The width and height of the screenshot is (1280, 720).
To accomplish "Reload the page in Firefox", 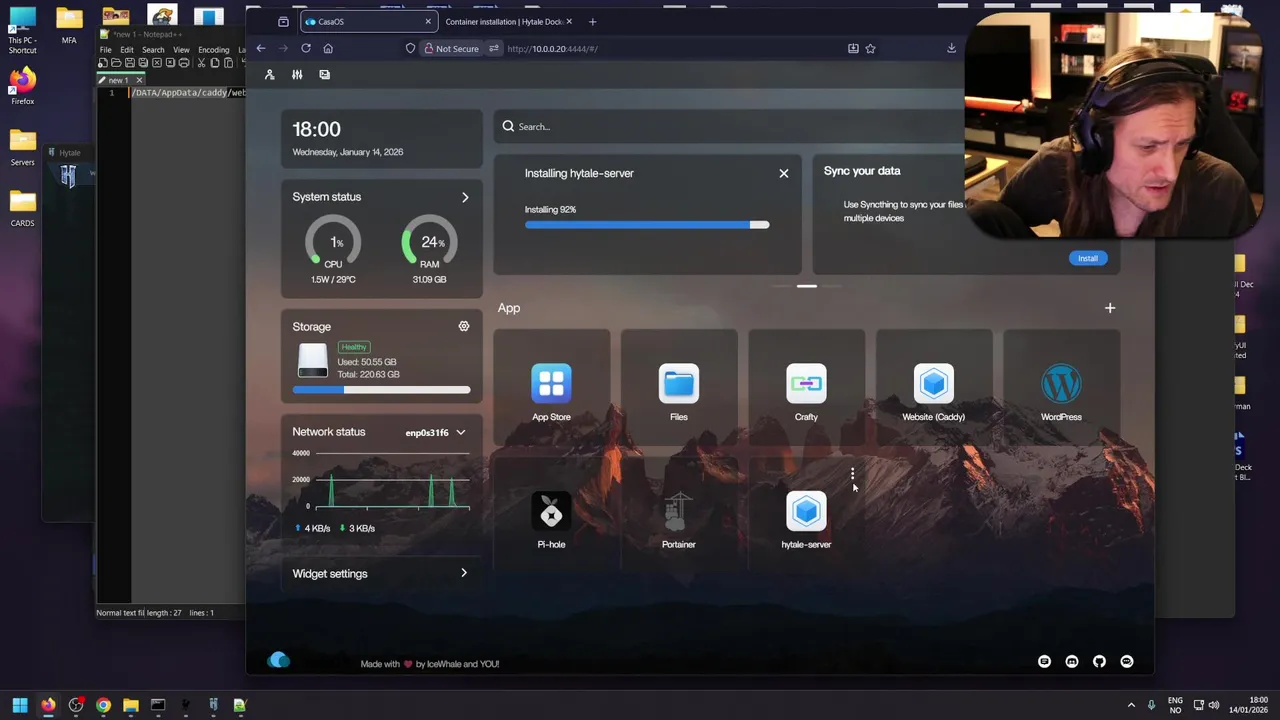I will coord(306,48).
